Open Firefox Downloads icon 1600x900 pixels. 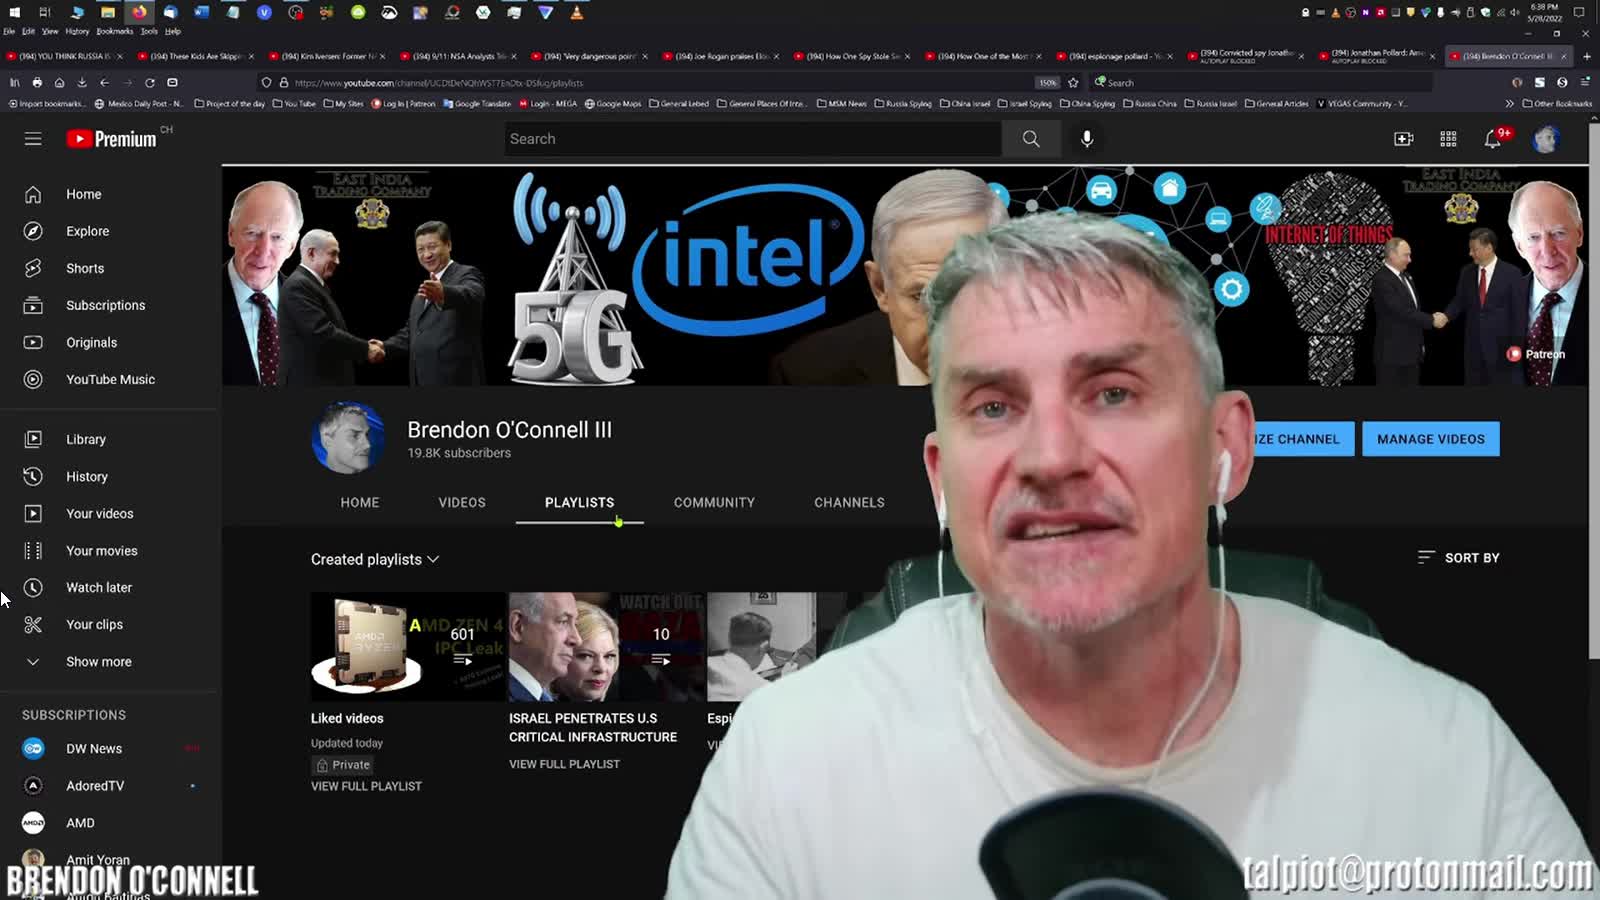81,83
